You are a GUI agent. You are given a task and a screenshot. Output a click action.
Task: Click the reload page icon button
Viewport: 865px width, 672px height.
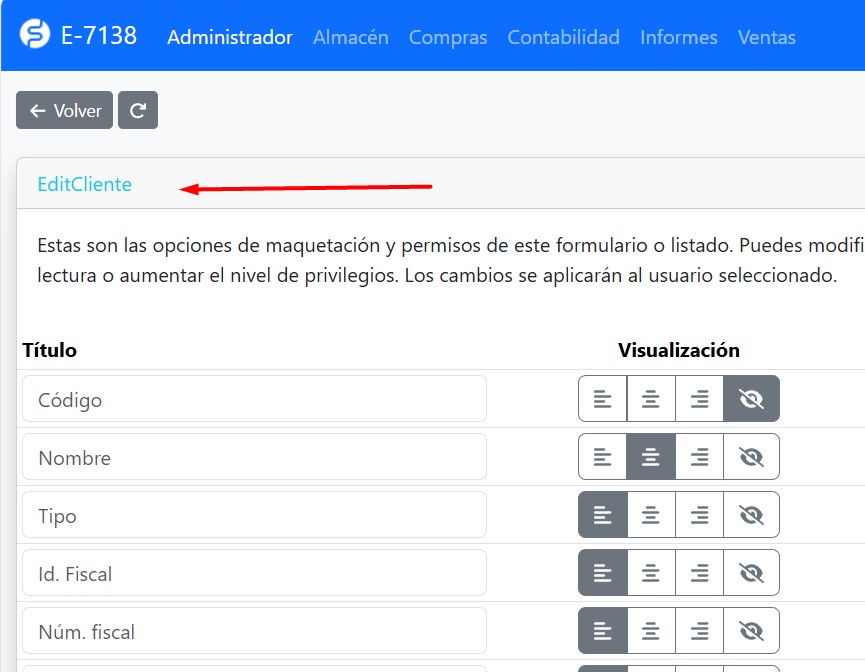(x=138, y=111)
